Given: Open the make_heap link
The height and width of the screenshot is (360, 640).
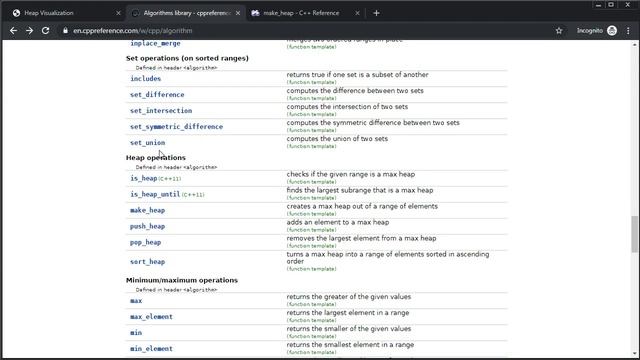Looking at the screenshot, I should pos(147,210).
